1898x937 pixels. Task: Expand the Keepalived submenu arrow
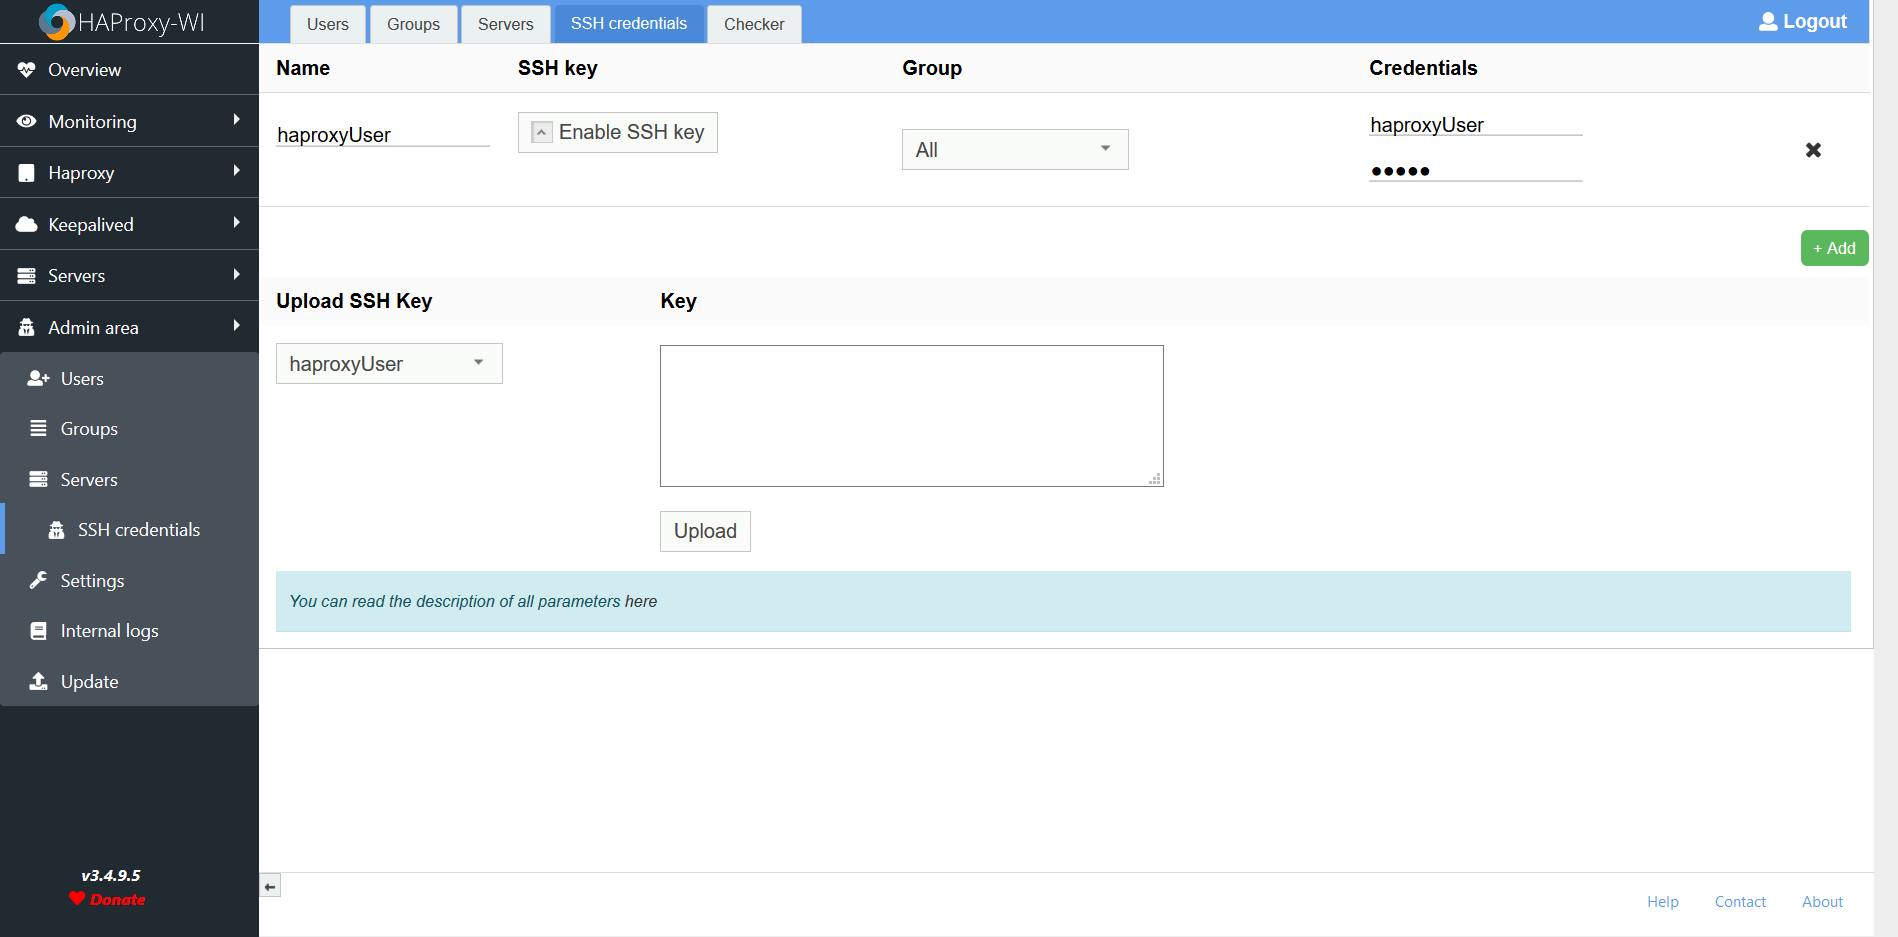(236, 223)
